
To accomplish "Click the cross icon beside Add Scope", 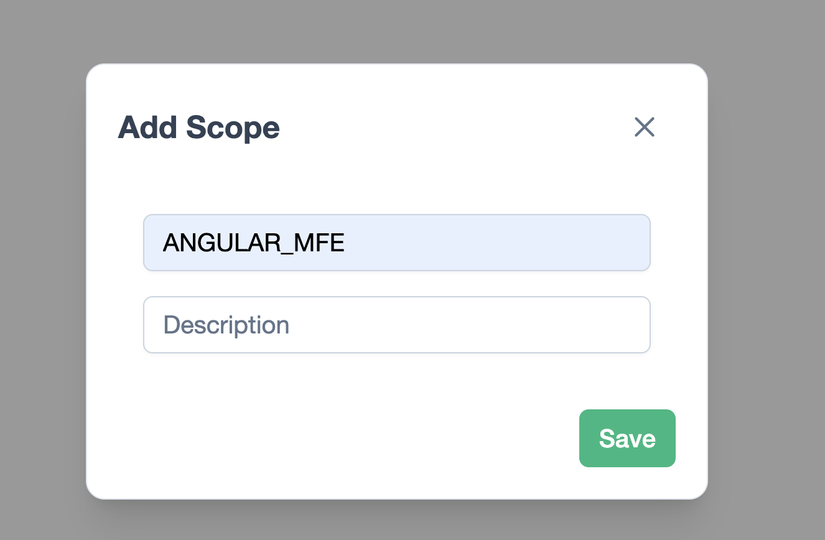I will pos(644,127).
